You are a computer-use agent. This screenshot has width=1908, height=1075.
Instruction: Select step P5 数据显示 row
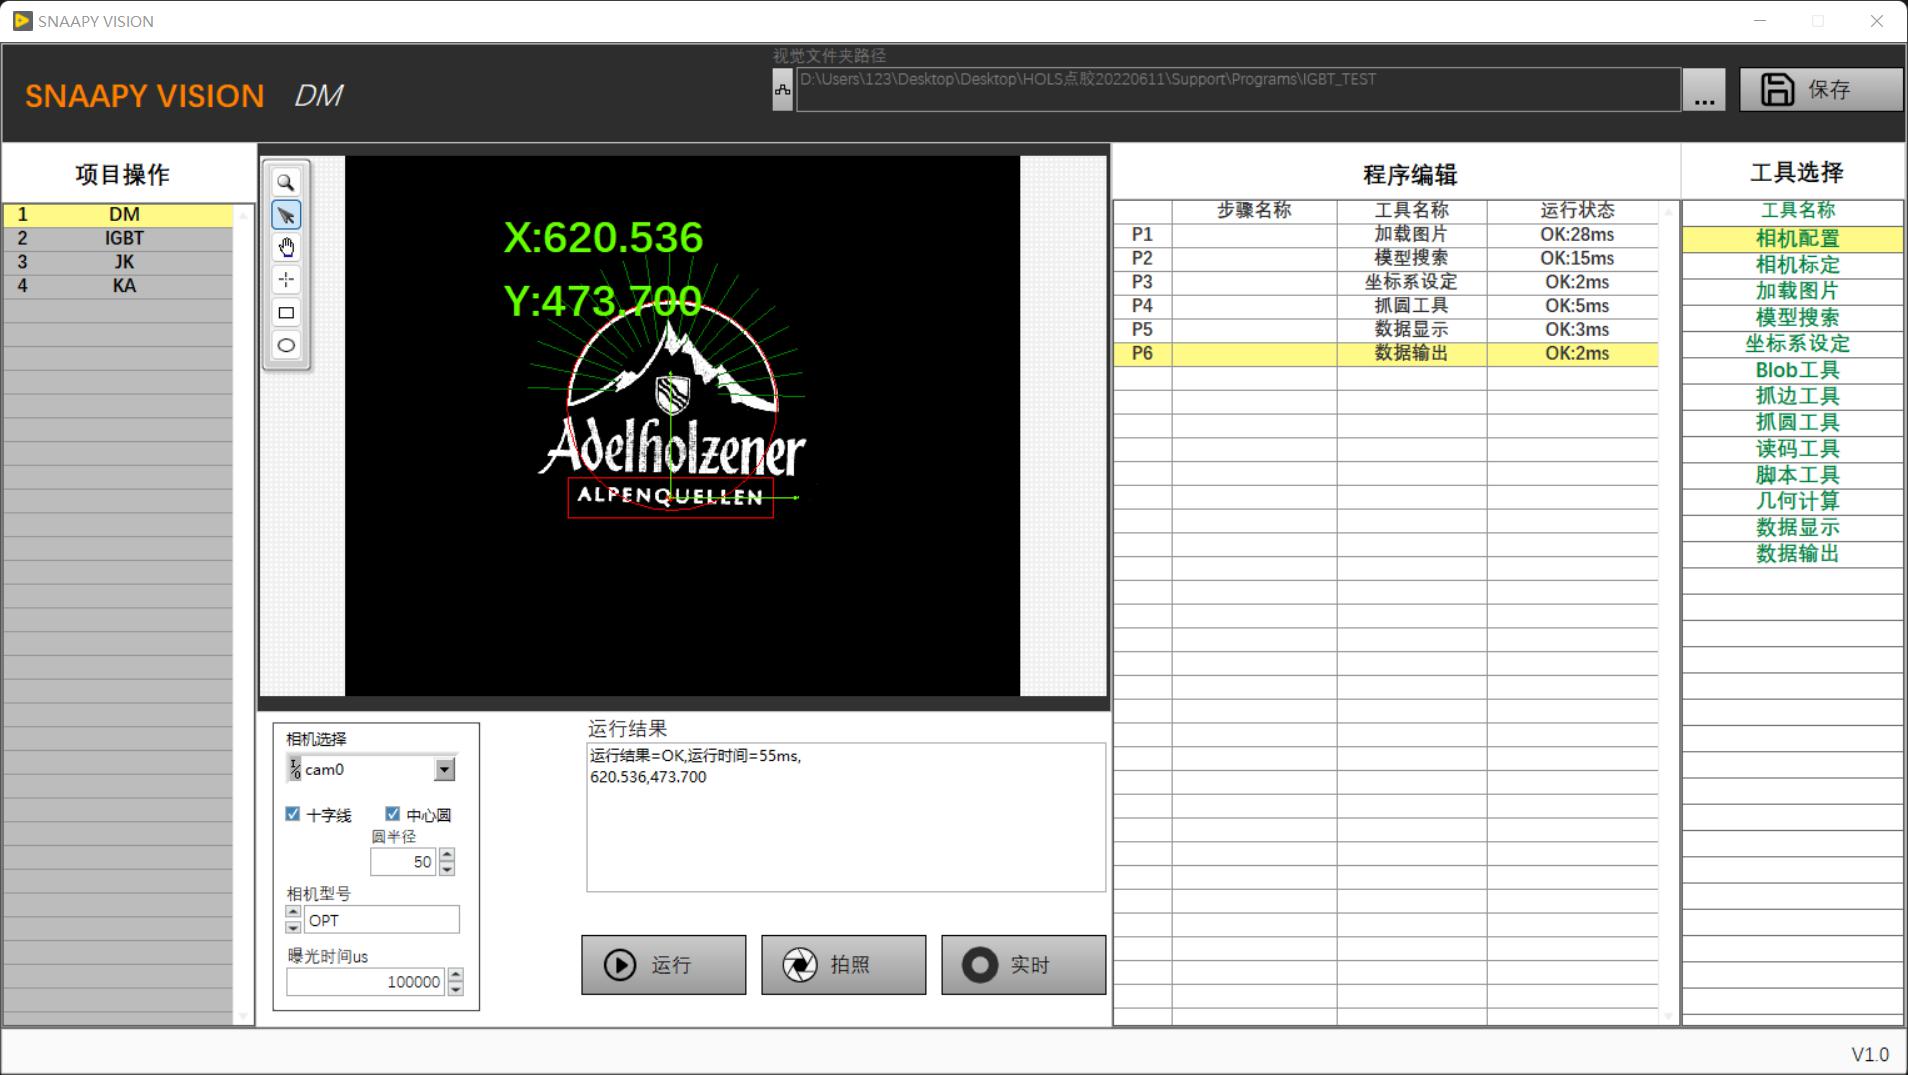pyautogui.click(x=1386, y=329)
